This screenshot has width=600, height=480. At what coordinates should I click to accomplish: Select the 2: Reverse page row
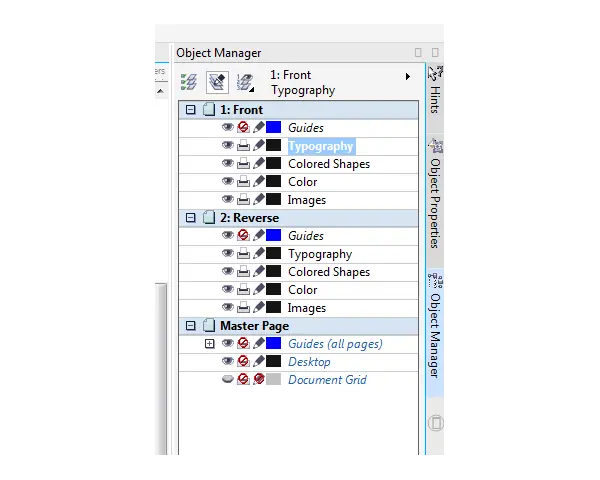pyautogui.click(x=298, y=218)
